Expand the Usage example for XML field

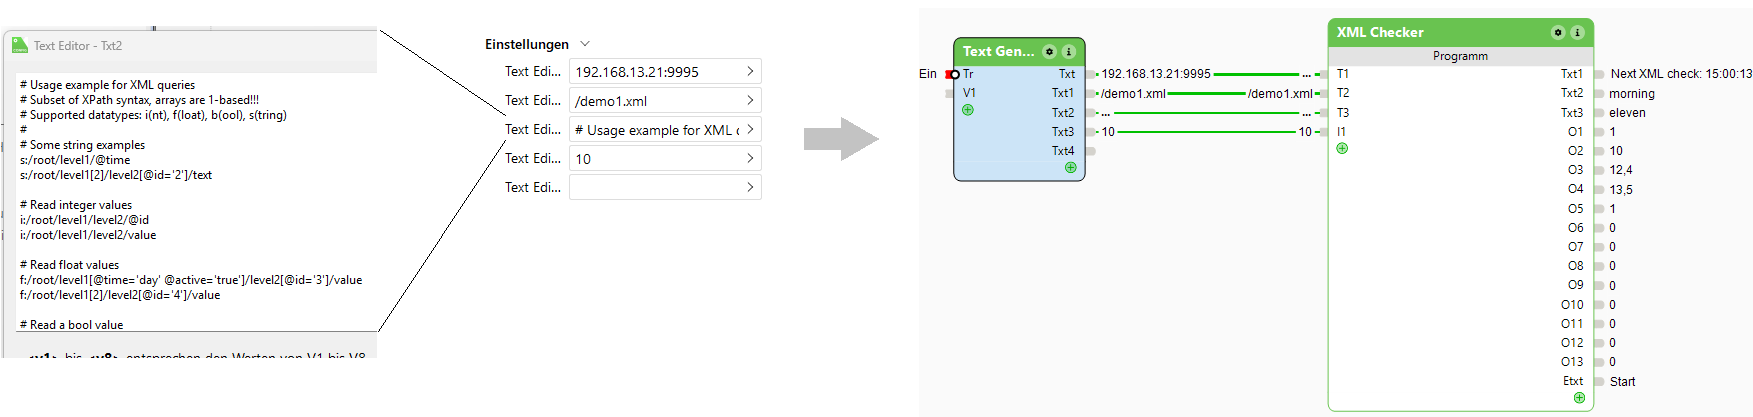pyautogui.click(x=750, y=130)
